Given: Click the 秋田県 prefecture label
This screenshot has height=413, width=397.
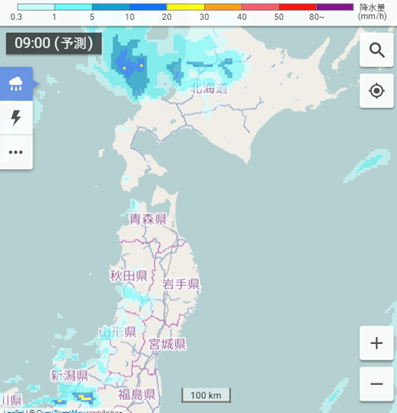Looking at the screenshot, I should point(129,276).
